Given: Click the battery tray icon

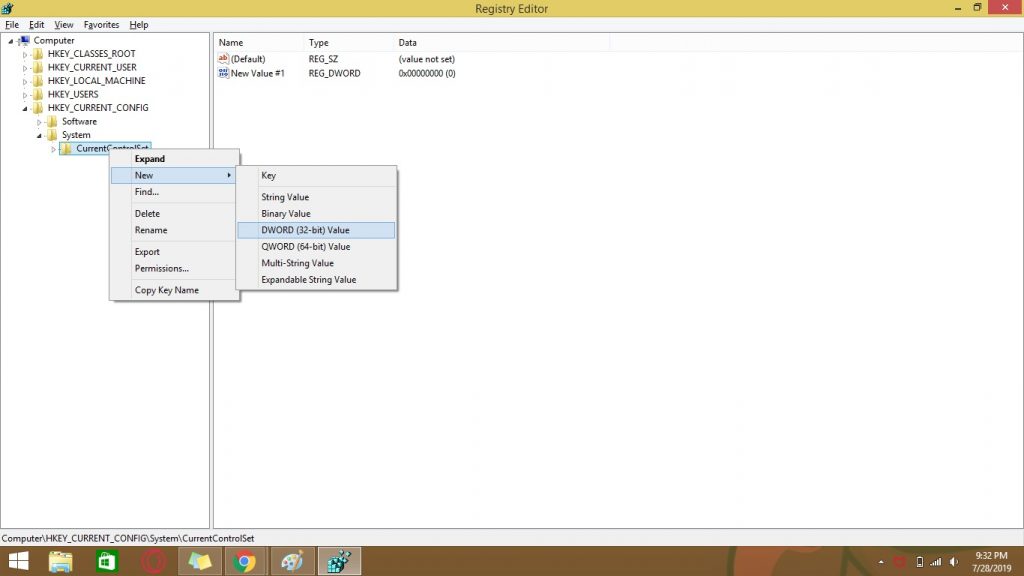Looking at the screenshot, I should click(920, 562).
